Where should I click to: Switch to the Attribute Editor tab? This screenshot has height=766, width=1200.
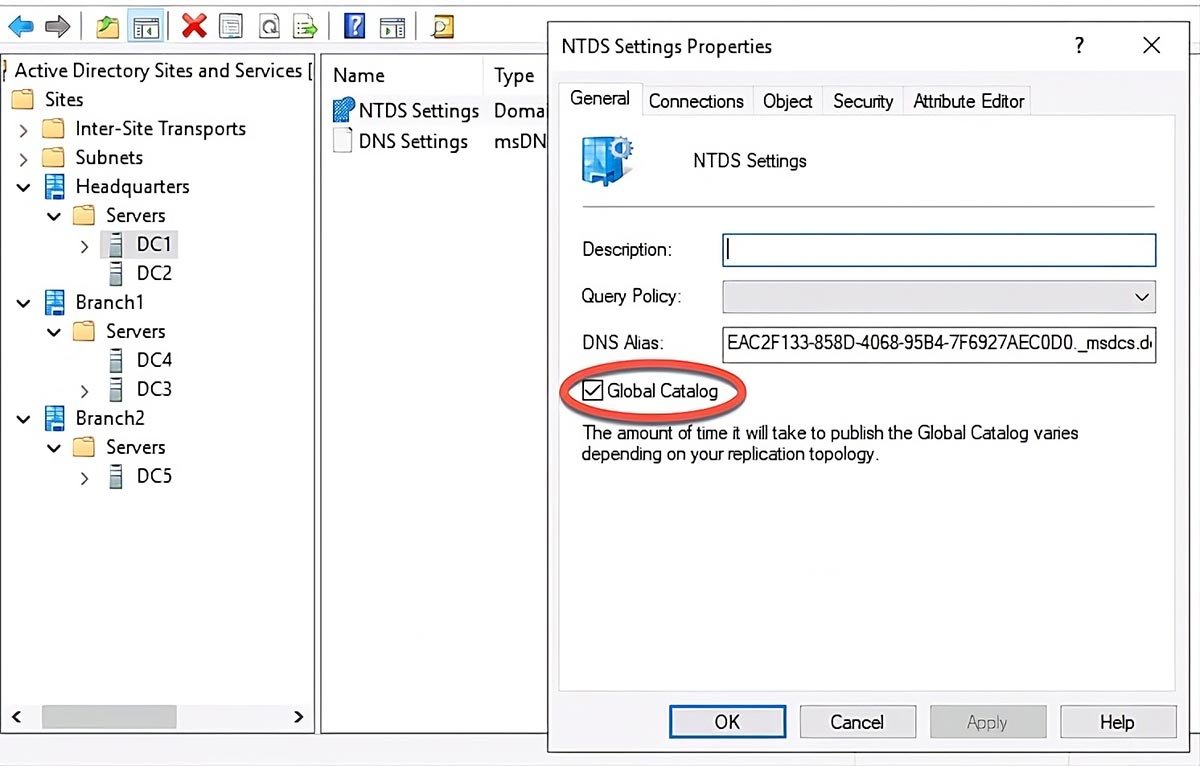click(x=966, y=100)
